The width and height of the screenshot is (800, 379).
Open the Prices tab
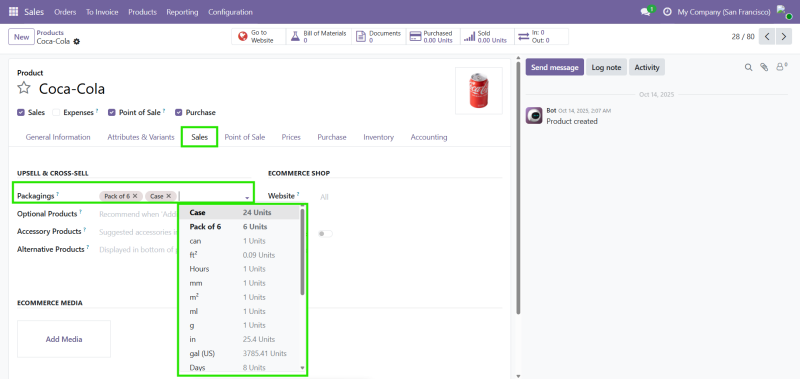pyautogui.click(x=291, y=137)
